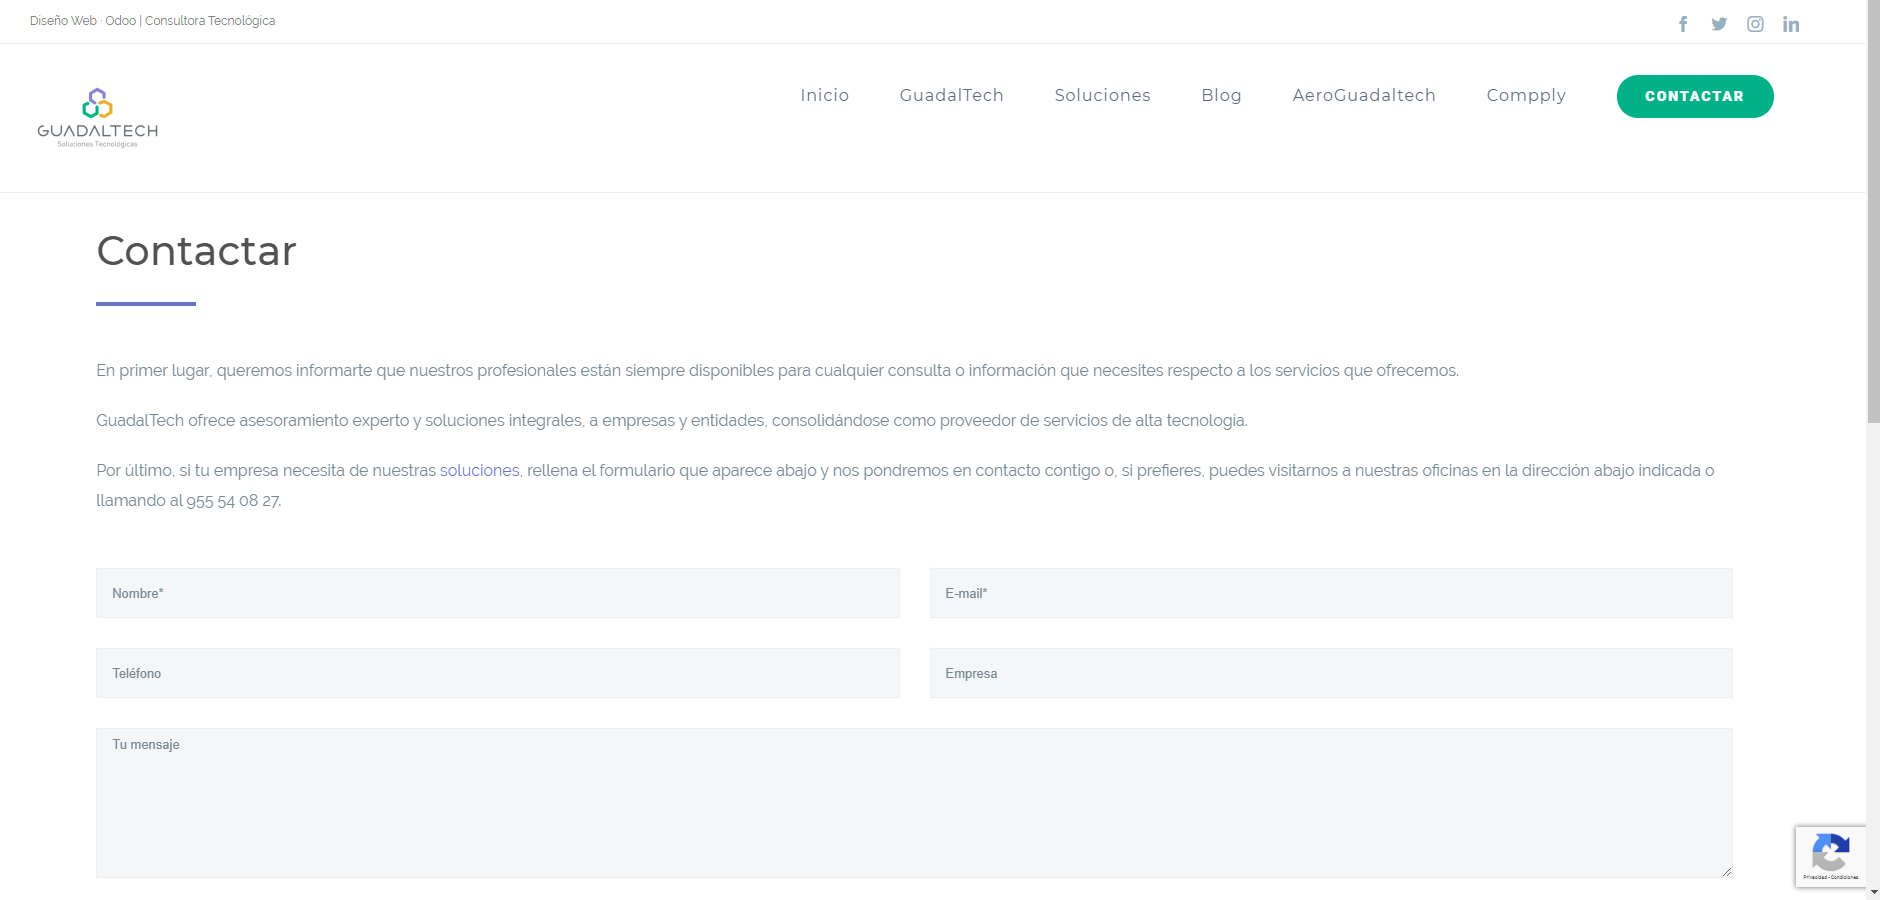Open the Instagram social icon

(x=1755, y=24)
